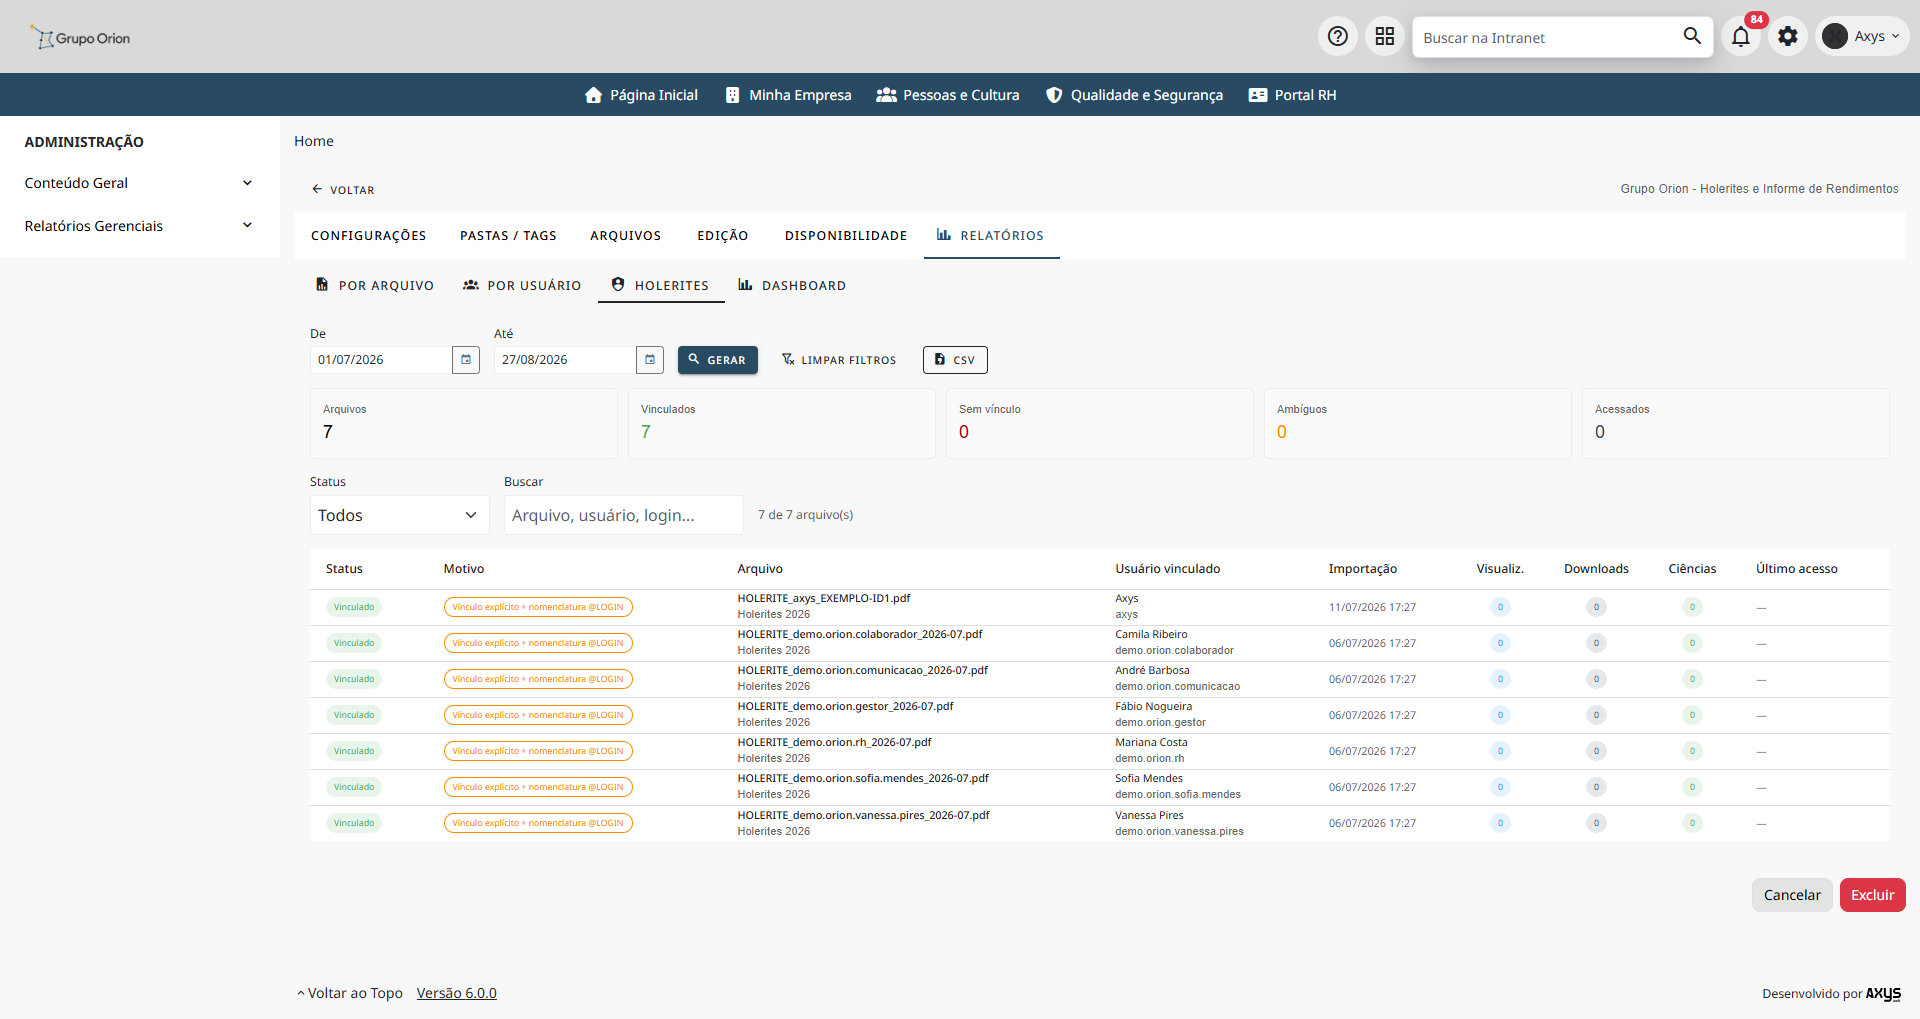Click the 11/07/2026 17:27 import date
Viewport: 1920px width, 1019px height.
coord(1372,607)
